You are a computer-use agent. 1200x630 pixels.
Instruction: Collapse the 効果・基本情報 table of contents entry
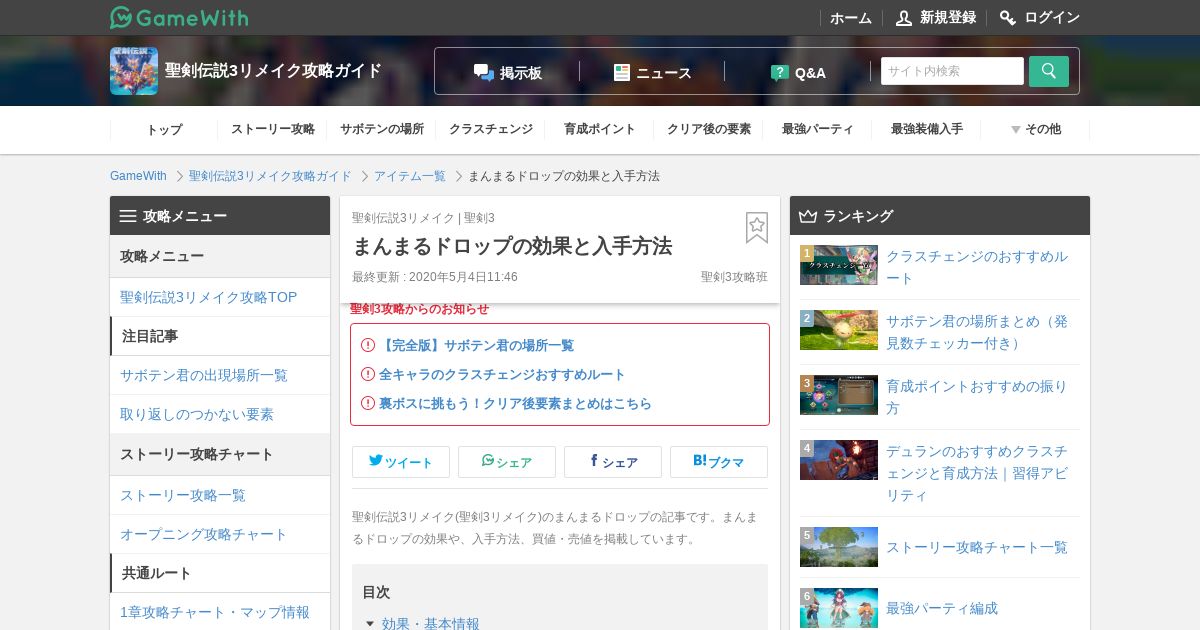370,624
